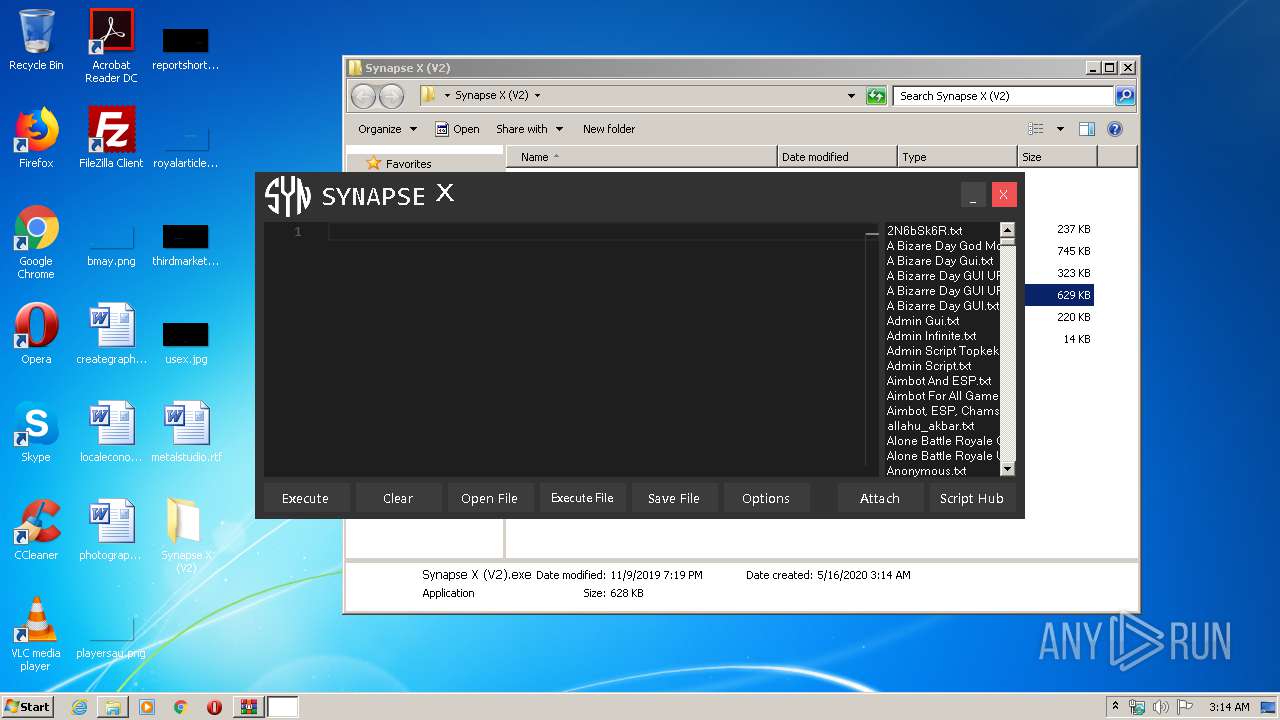Image resolution: width=1280 pixels, height=720 pixels.
Task: Open Acrobat Reader DC desktop icon
Action: pos(111,46)
